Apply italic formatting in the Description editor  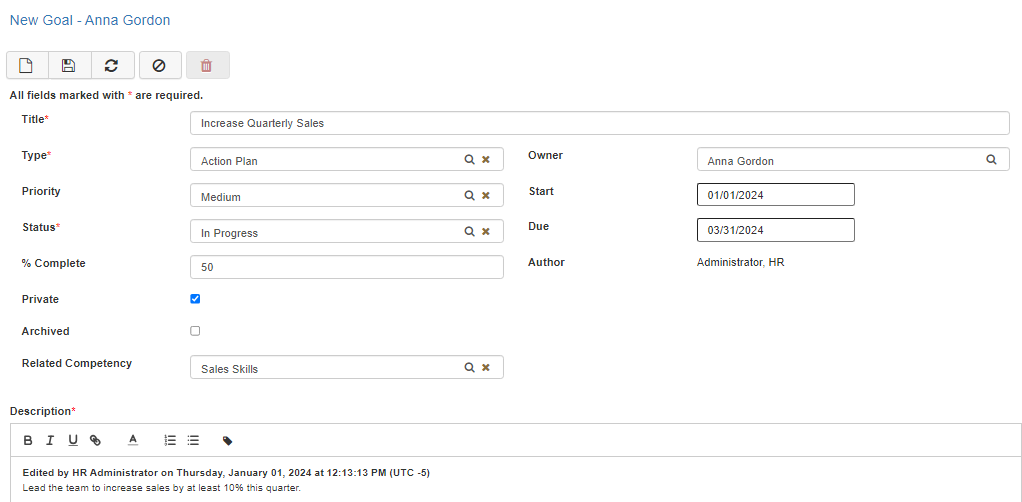click(50, 440)
